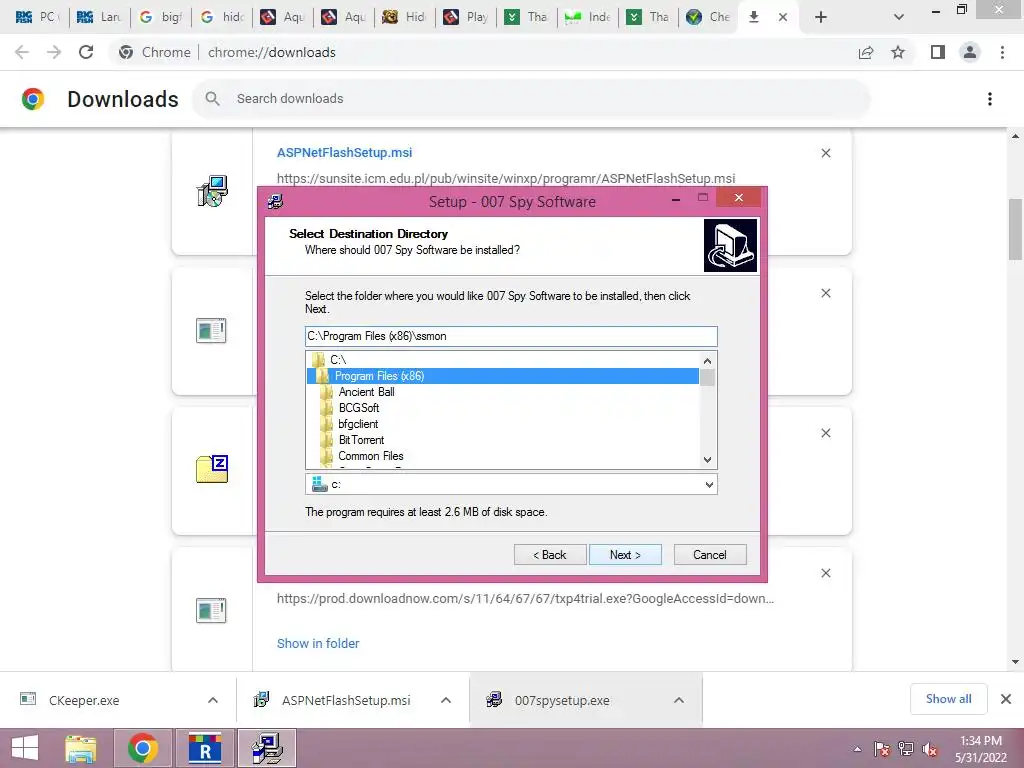
Task: Switch to the first Big Fish 'PC' tab
Action: click(x=37, y=17)
